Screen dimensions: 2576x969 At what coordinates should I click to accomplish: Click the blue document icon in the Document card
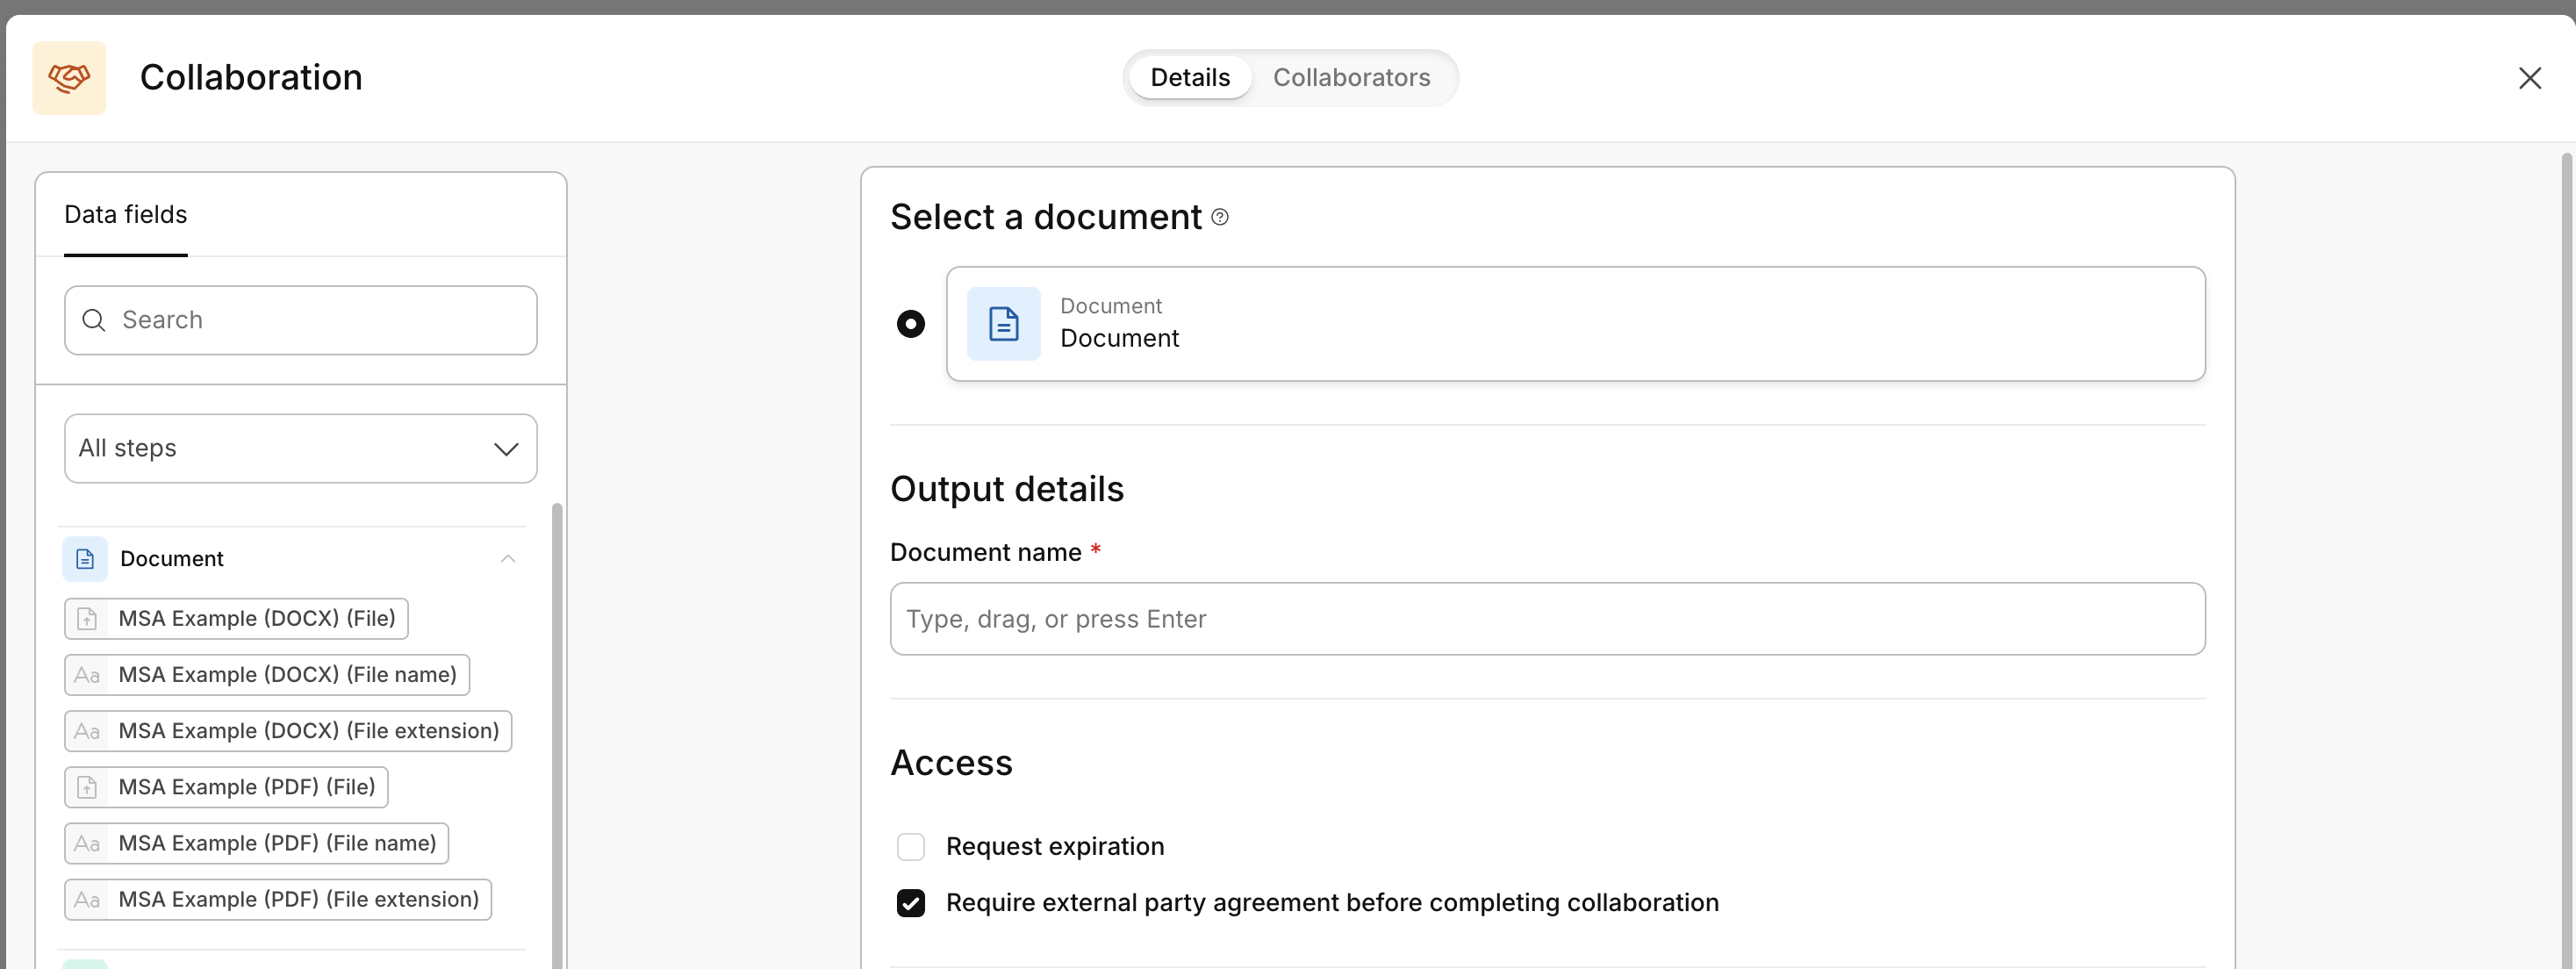point(1003,324)
